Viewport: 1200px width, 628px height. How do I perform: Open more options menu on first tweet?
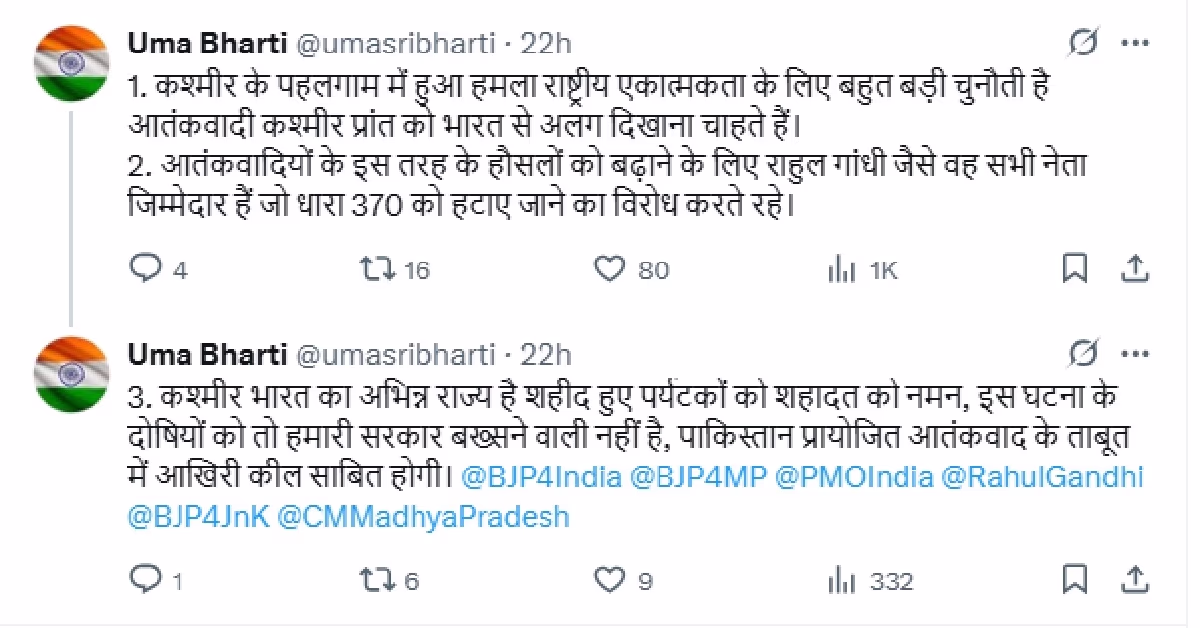1135,43
